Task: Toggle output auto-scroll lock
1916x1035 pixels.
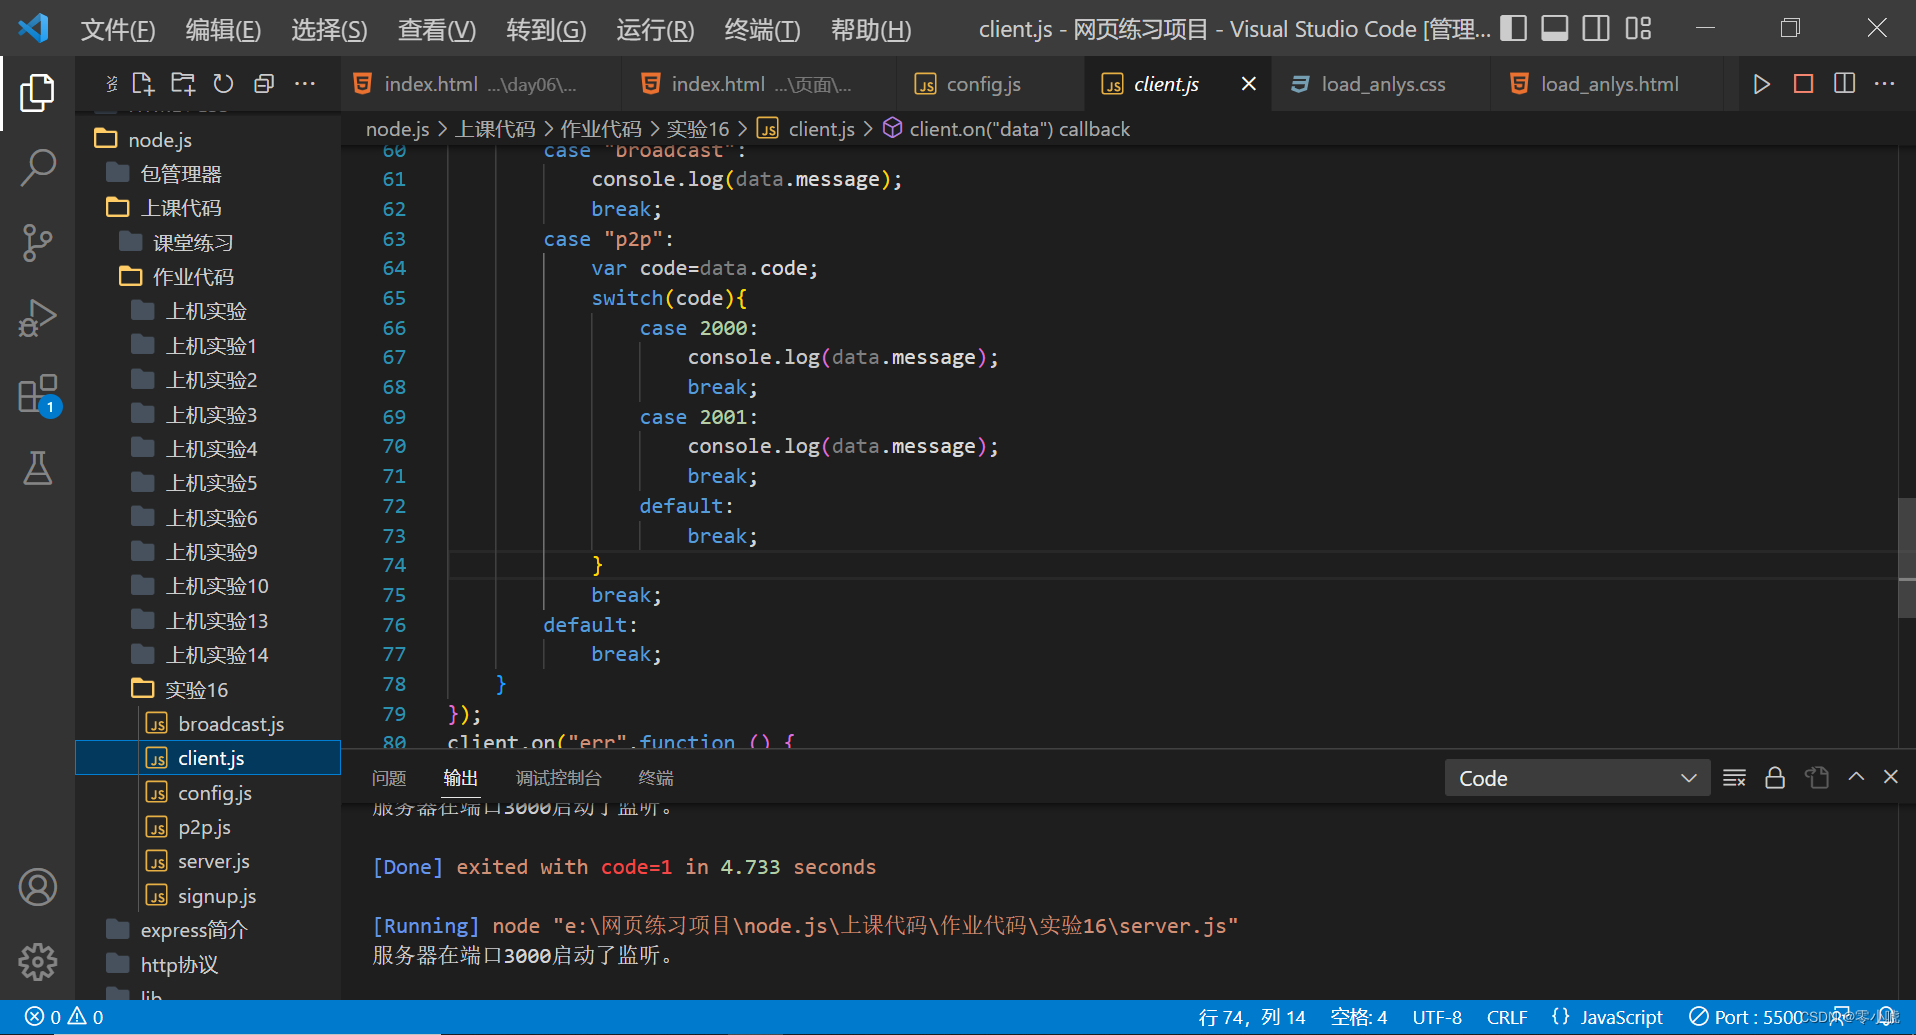Action: tap(1775, 777)
